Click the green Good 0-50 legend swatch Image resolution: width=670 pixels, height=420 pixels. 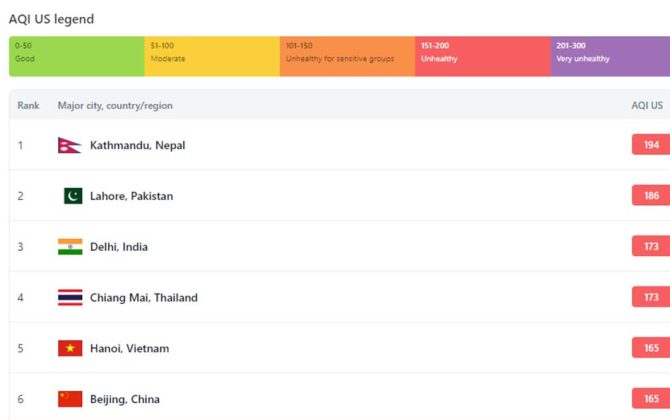tap(76, 57)
